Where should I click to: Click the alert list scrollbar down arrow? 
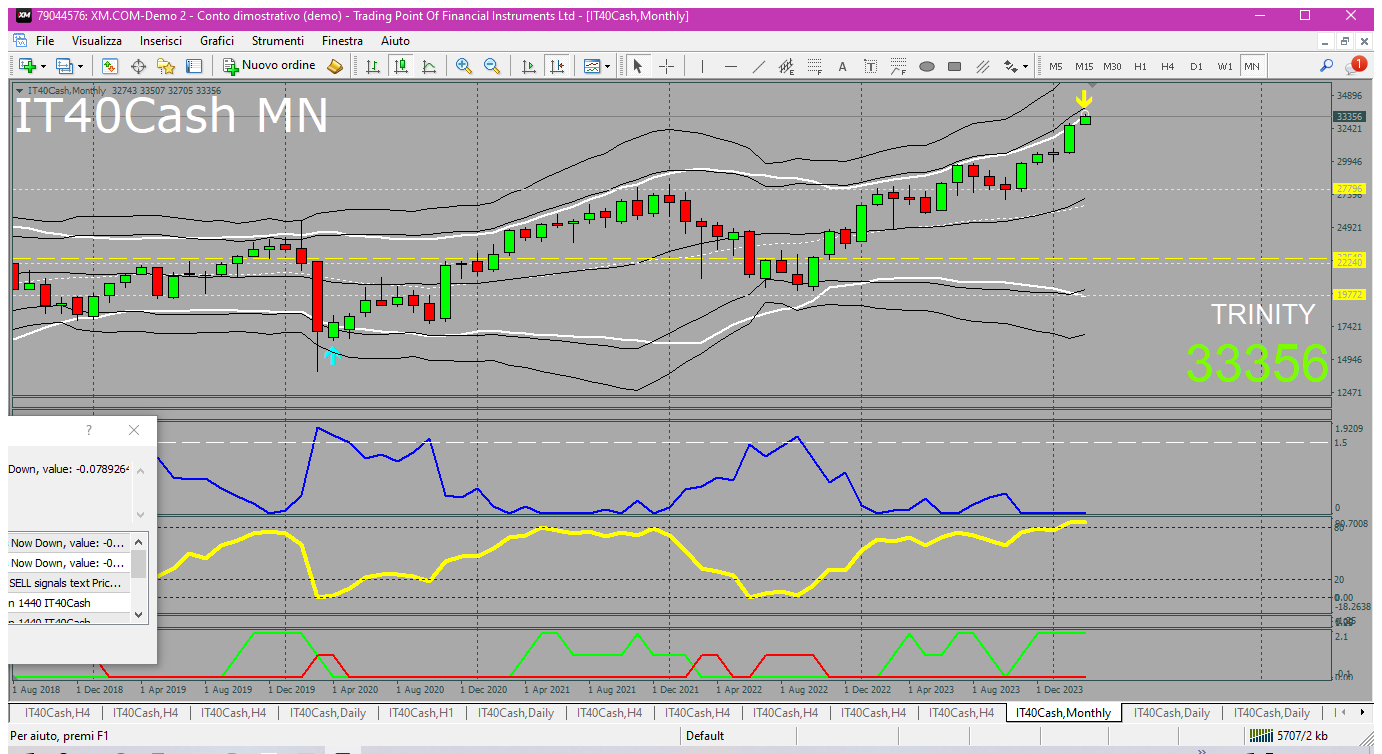click(139, 614)
